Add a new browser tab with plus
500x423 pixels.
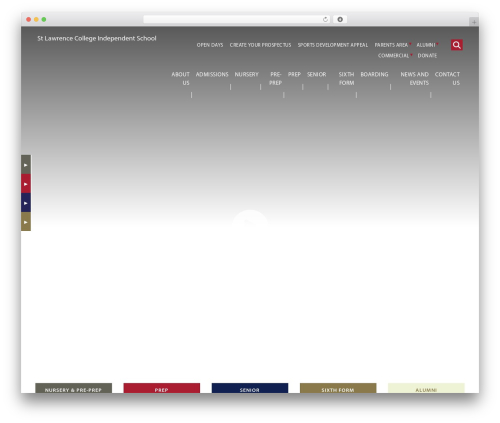474,22
